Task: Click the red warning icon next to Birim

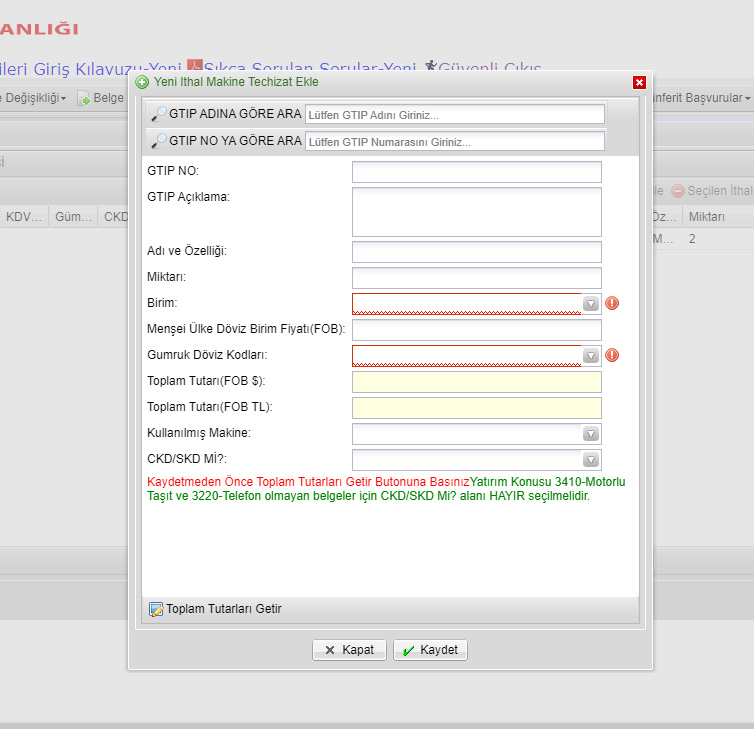Action: 612,303
